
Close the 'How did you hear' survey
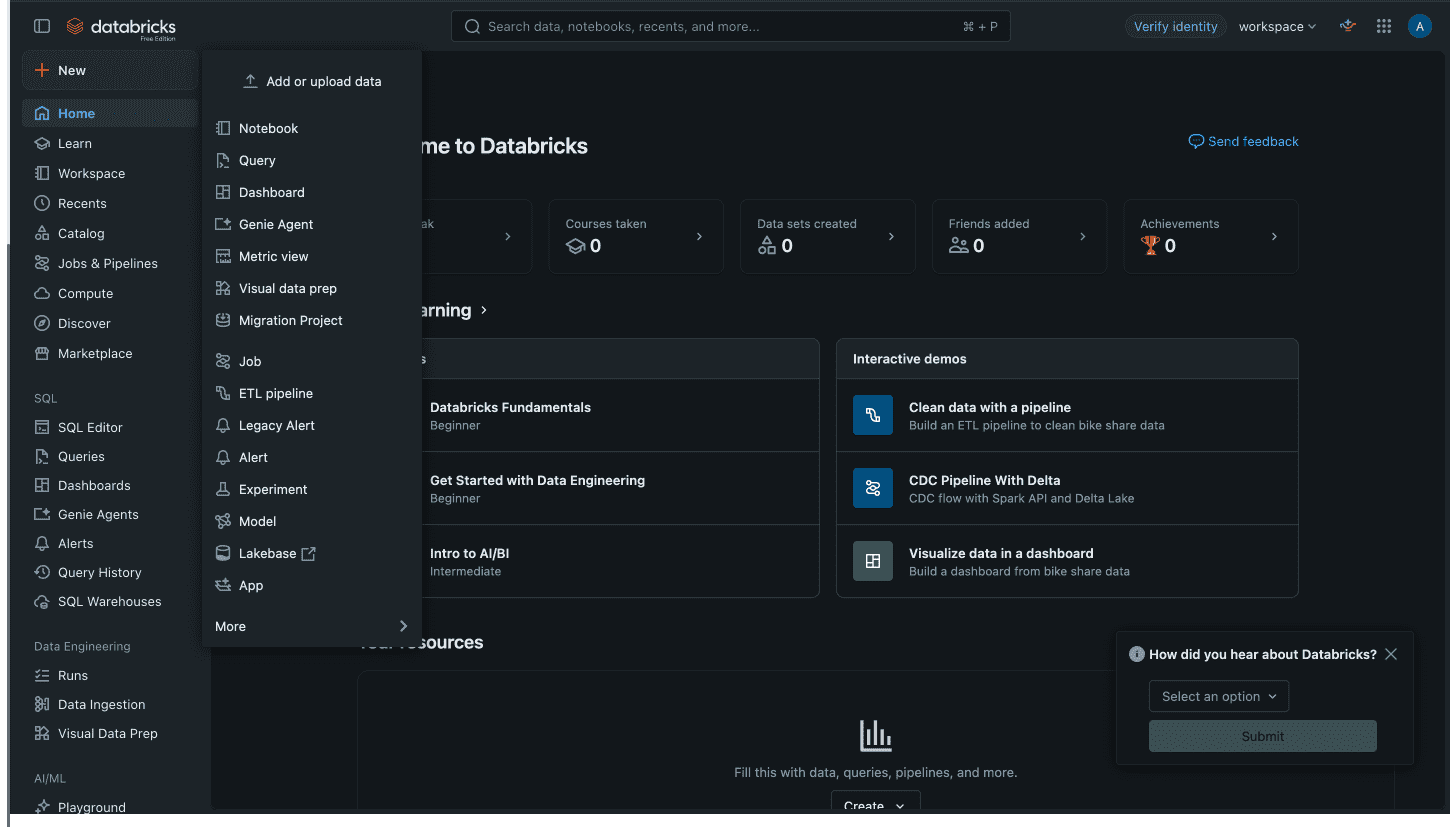click(x=1391, y=654)
